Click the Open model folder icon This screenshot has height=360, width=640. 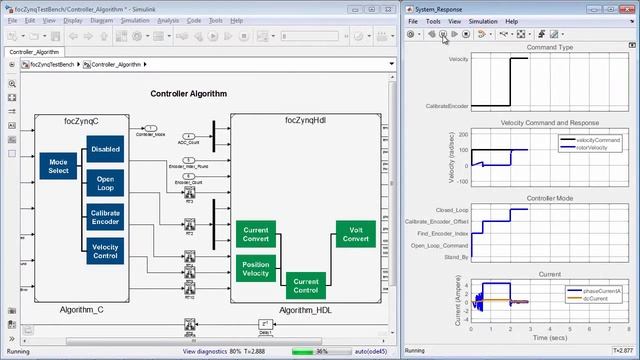tap(34, 36)
